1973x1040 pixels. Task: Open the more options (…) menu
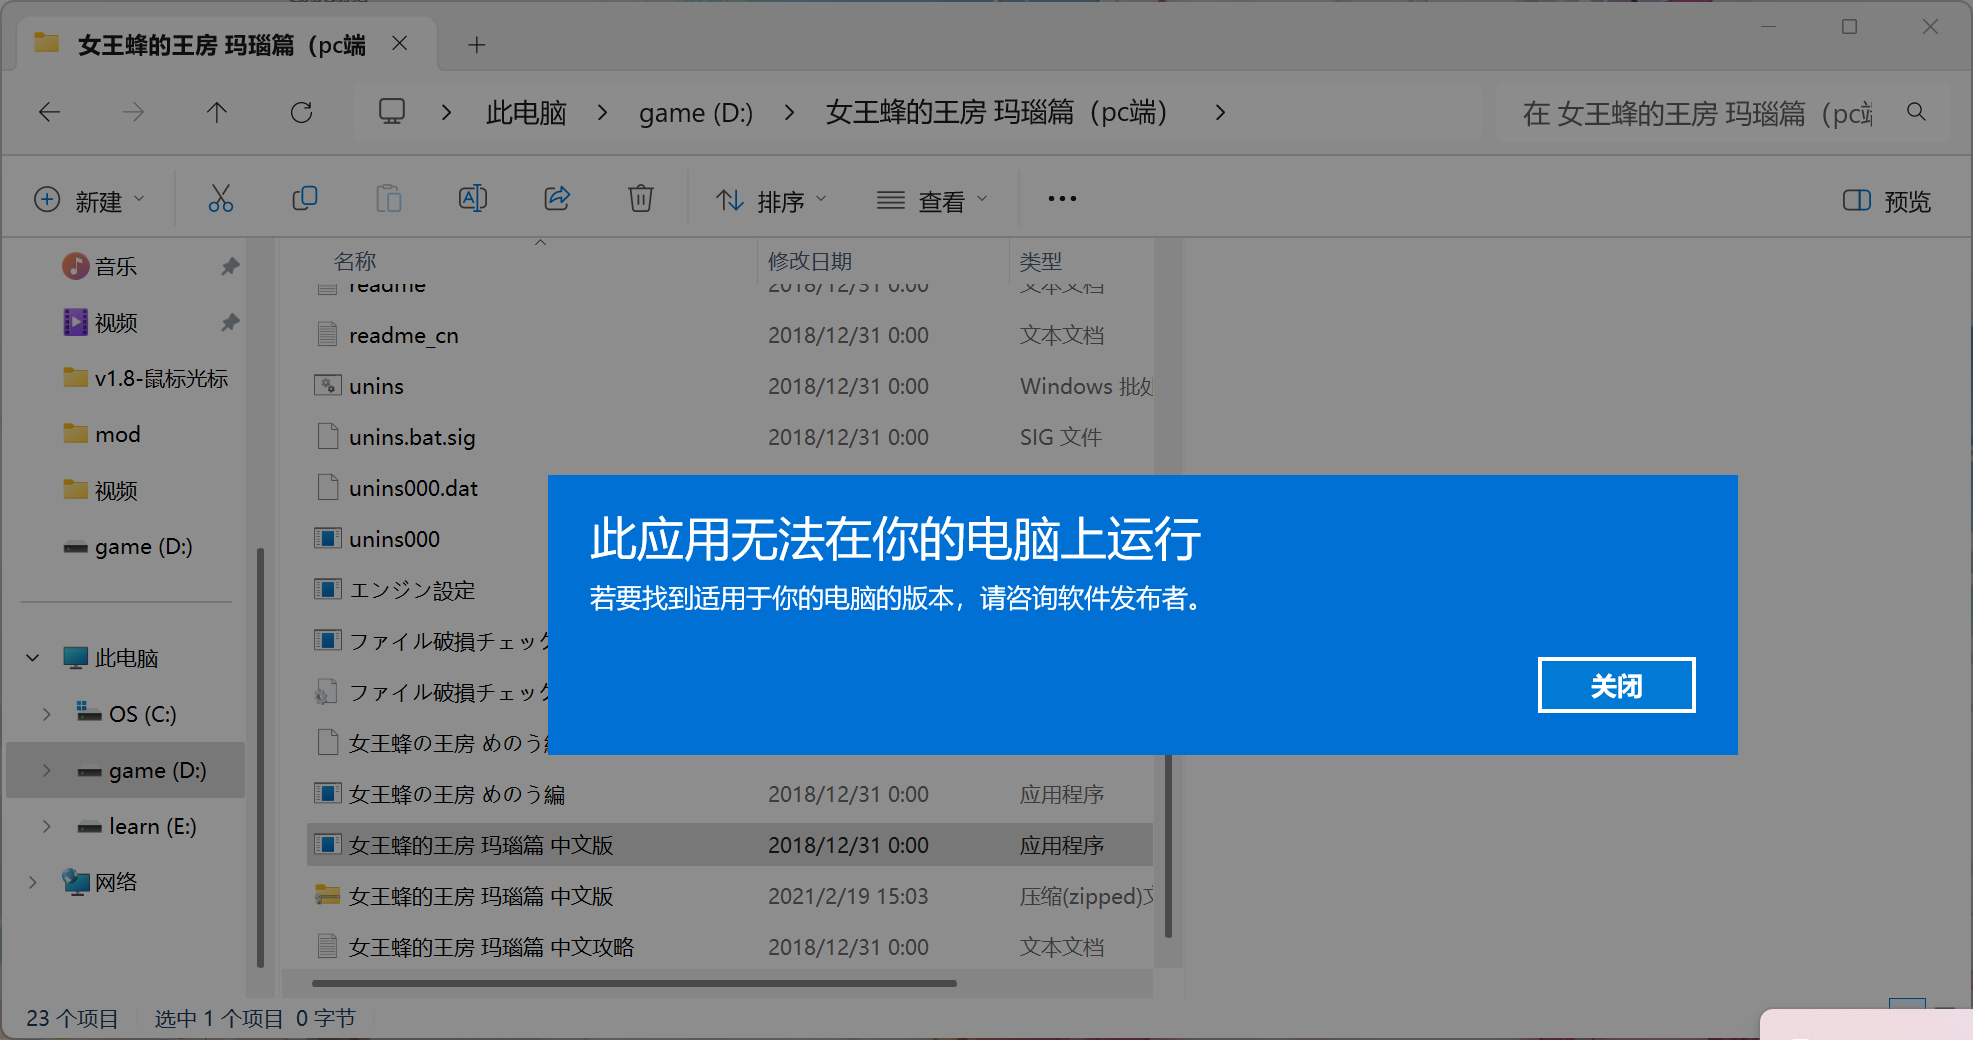(x=1061, y=199)
